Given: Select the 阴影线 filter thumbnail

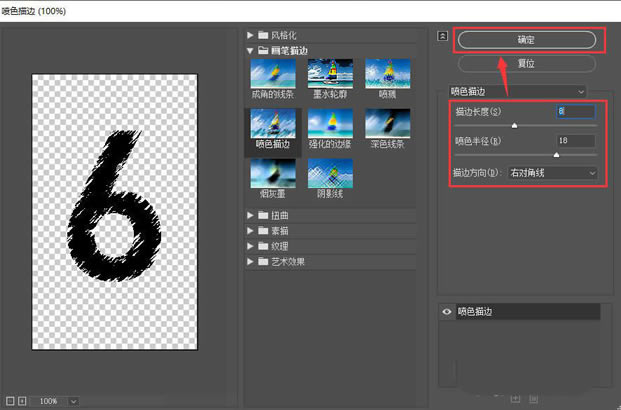Looking at the screenshot, I should pyautogui.click(x=330, y=174).
